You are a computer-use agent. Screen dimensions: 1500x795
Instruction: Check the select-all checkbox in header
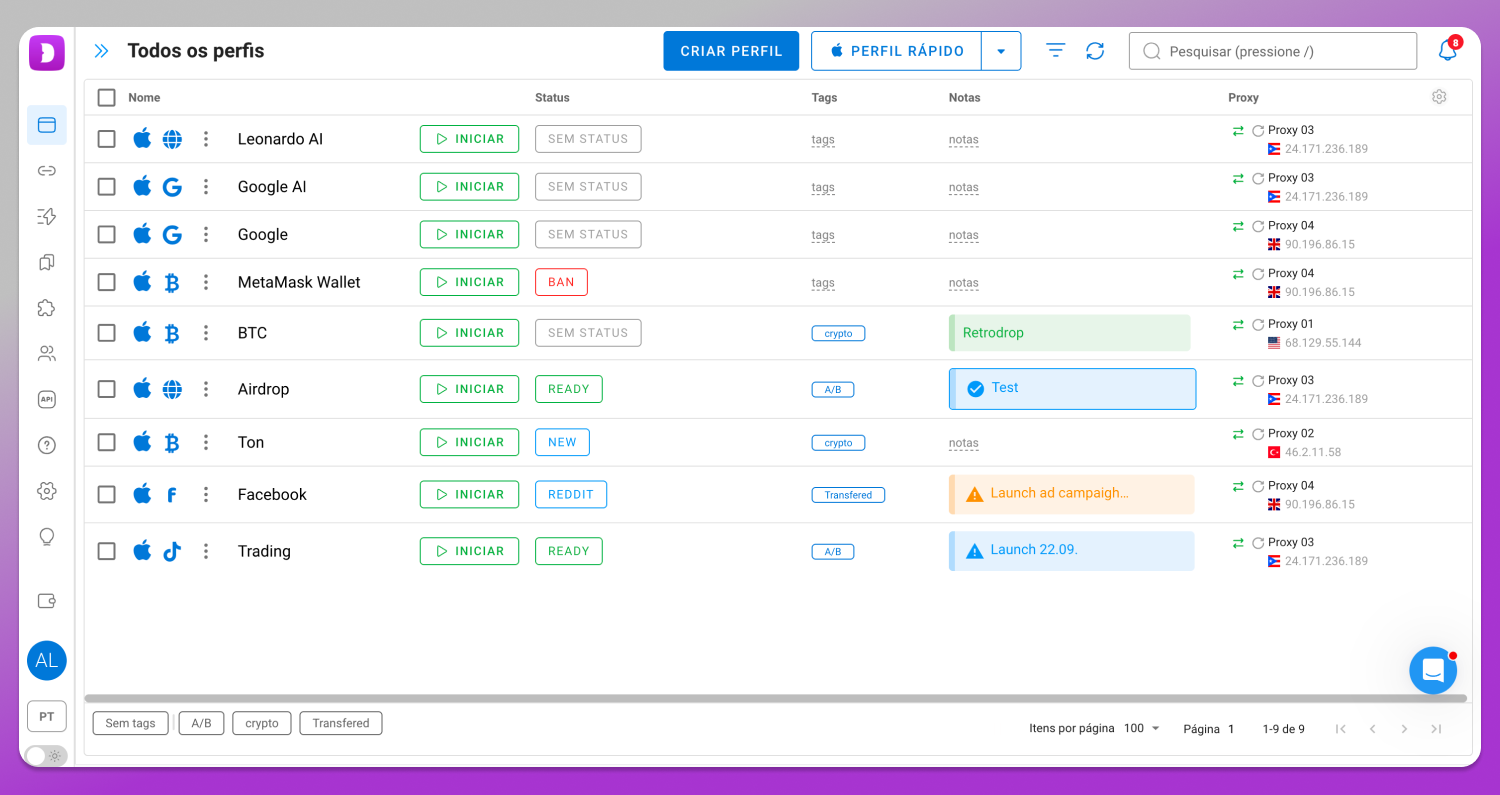(106, 97)
